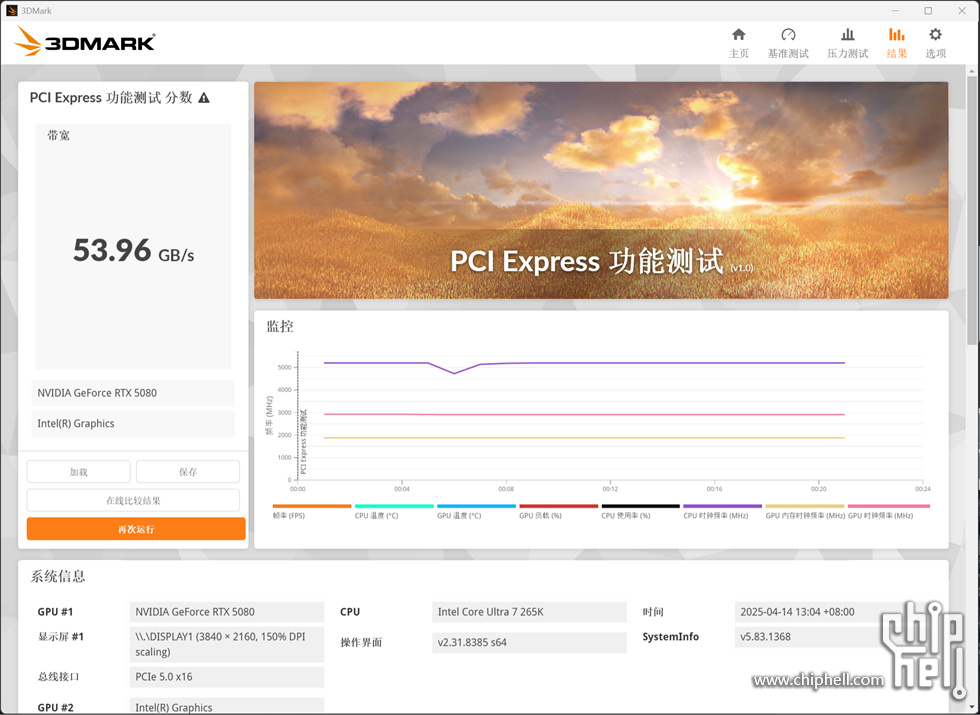Image resolution: width=980 pixels, height=715 pixels.
Task: Click the GPU #2 Intel(R) Graphics value
Action: tap(226, 707)
